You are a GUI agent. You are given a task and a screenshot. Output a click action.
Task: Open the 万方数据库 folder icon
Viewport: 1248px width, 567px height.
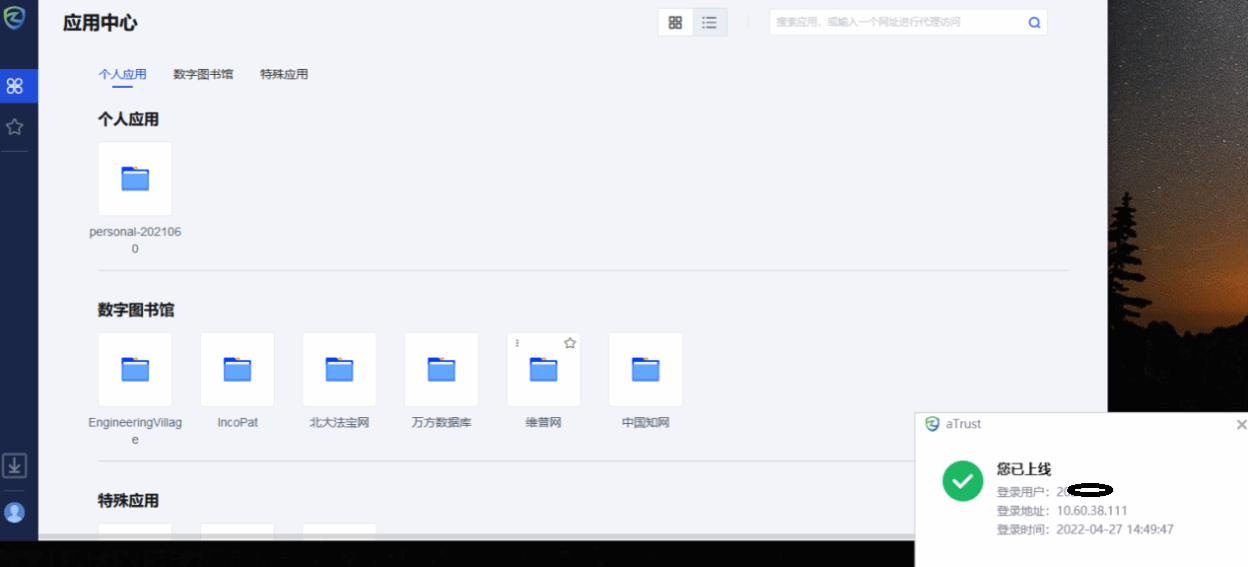pos(441,370)
